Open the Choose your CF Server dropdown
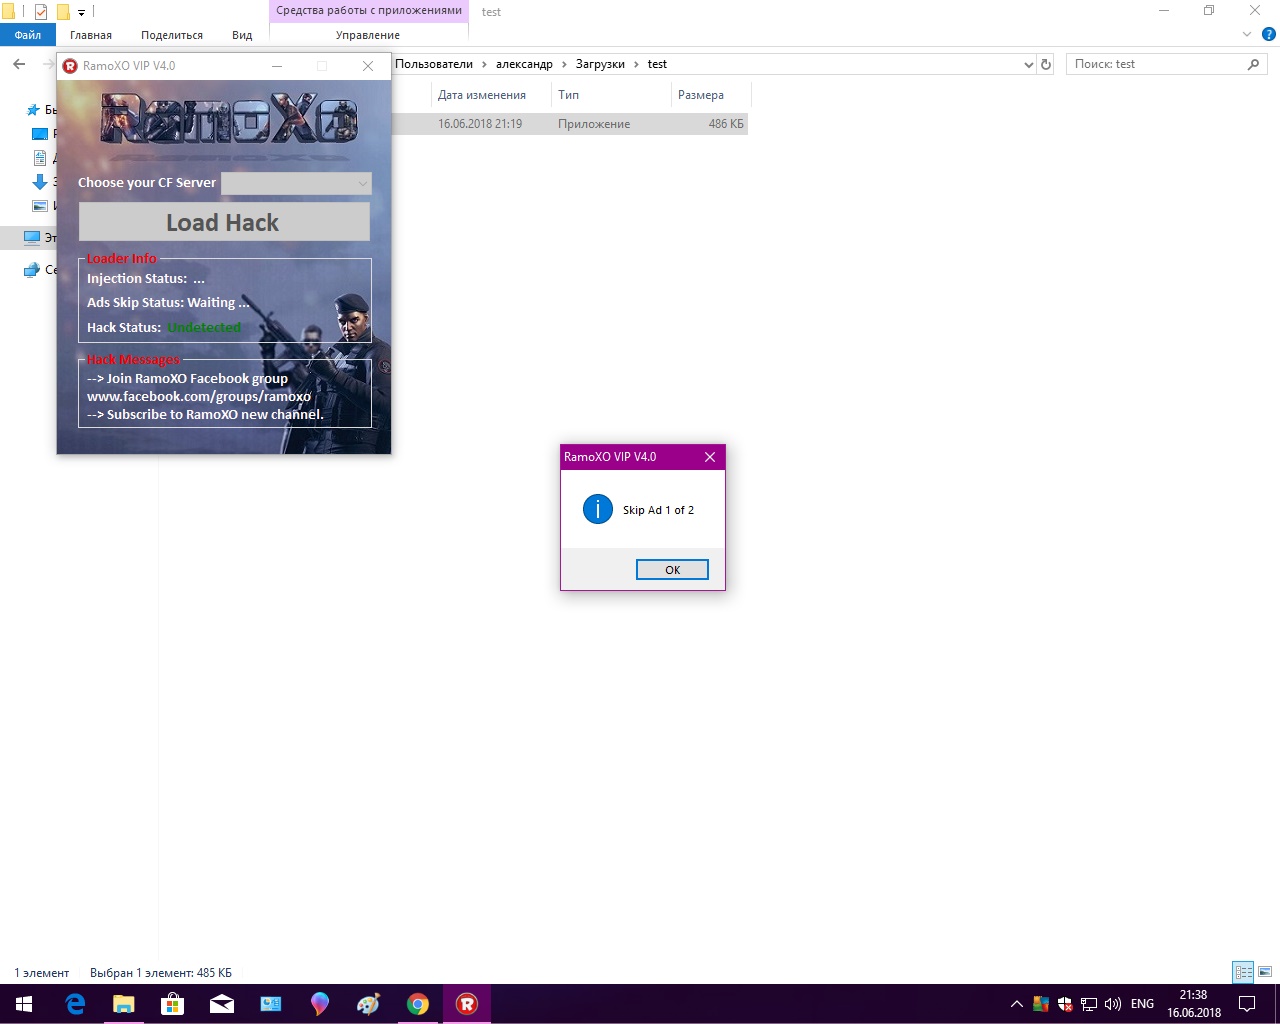 point(296,183)
